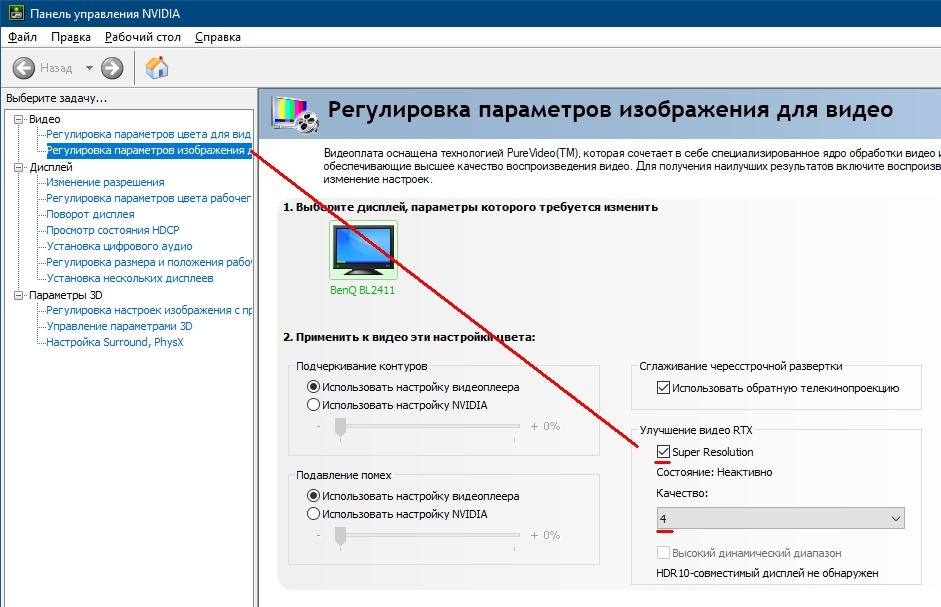Click the Forward arrow button

tap(112, 68)
